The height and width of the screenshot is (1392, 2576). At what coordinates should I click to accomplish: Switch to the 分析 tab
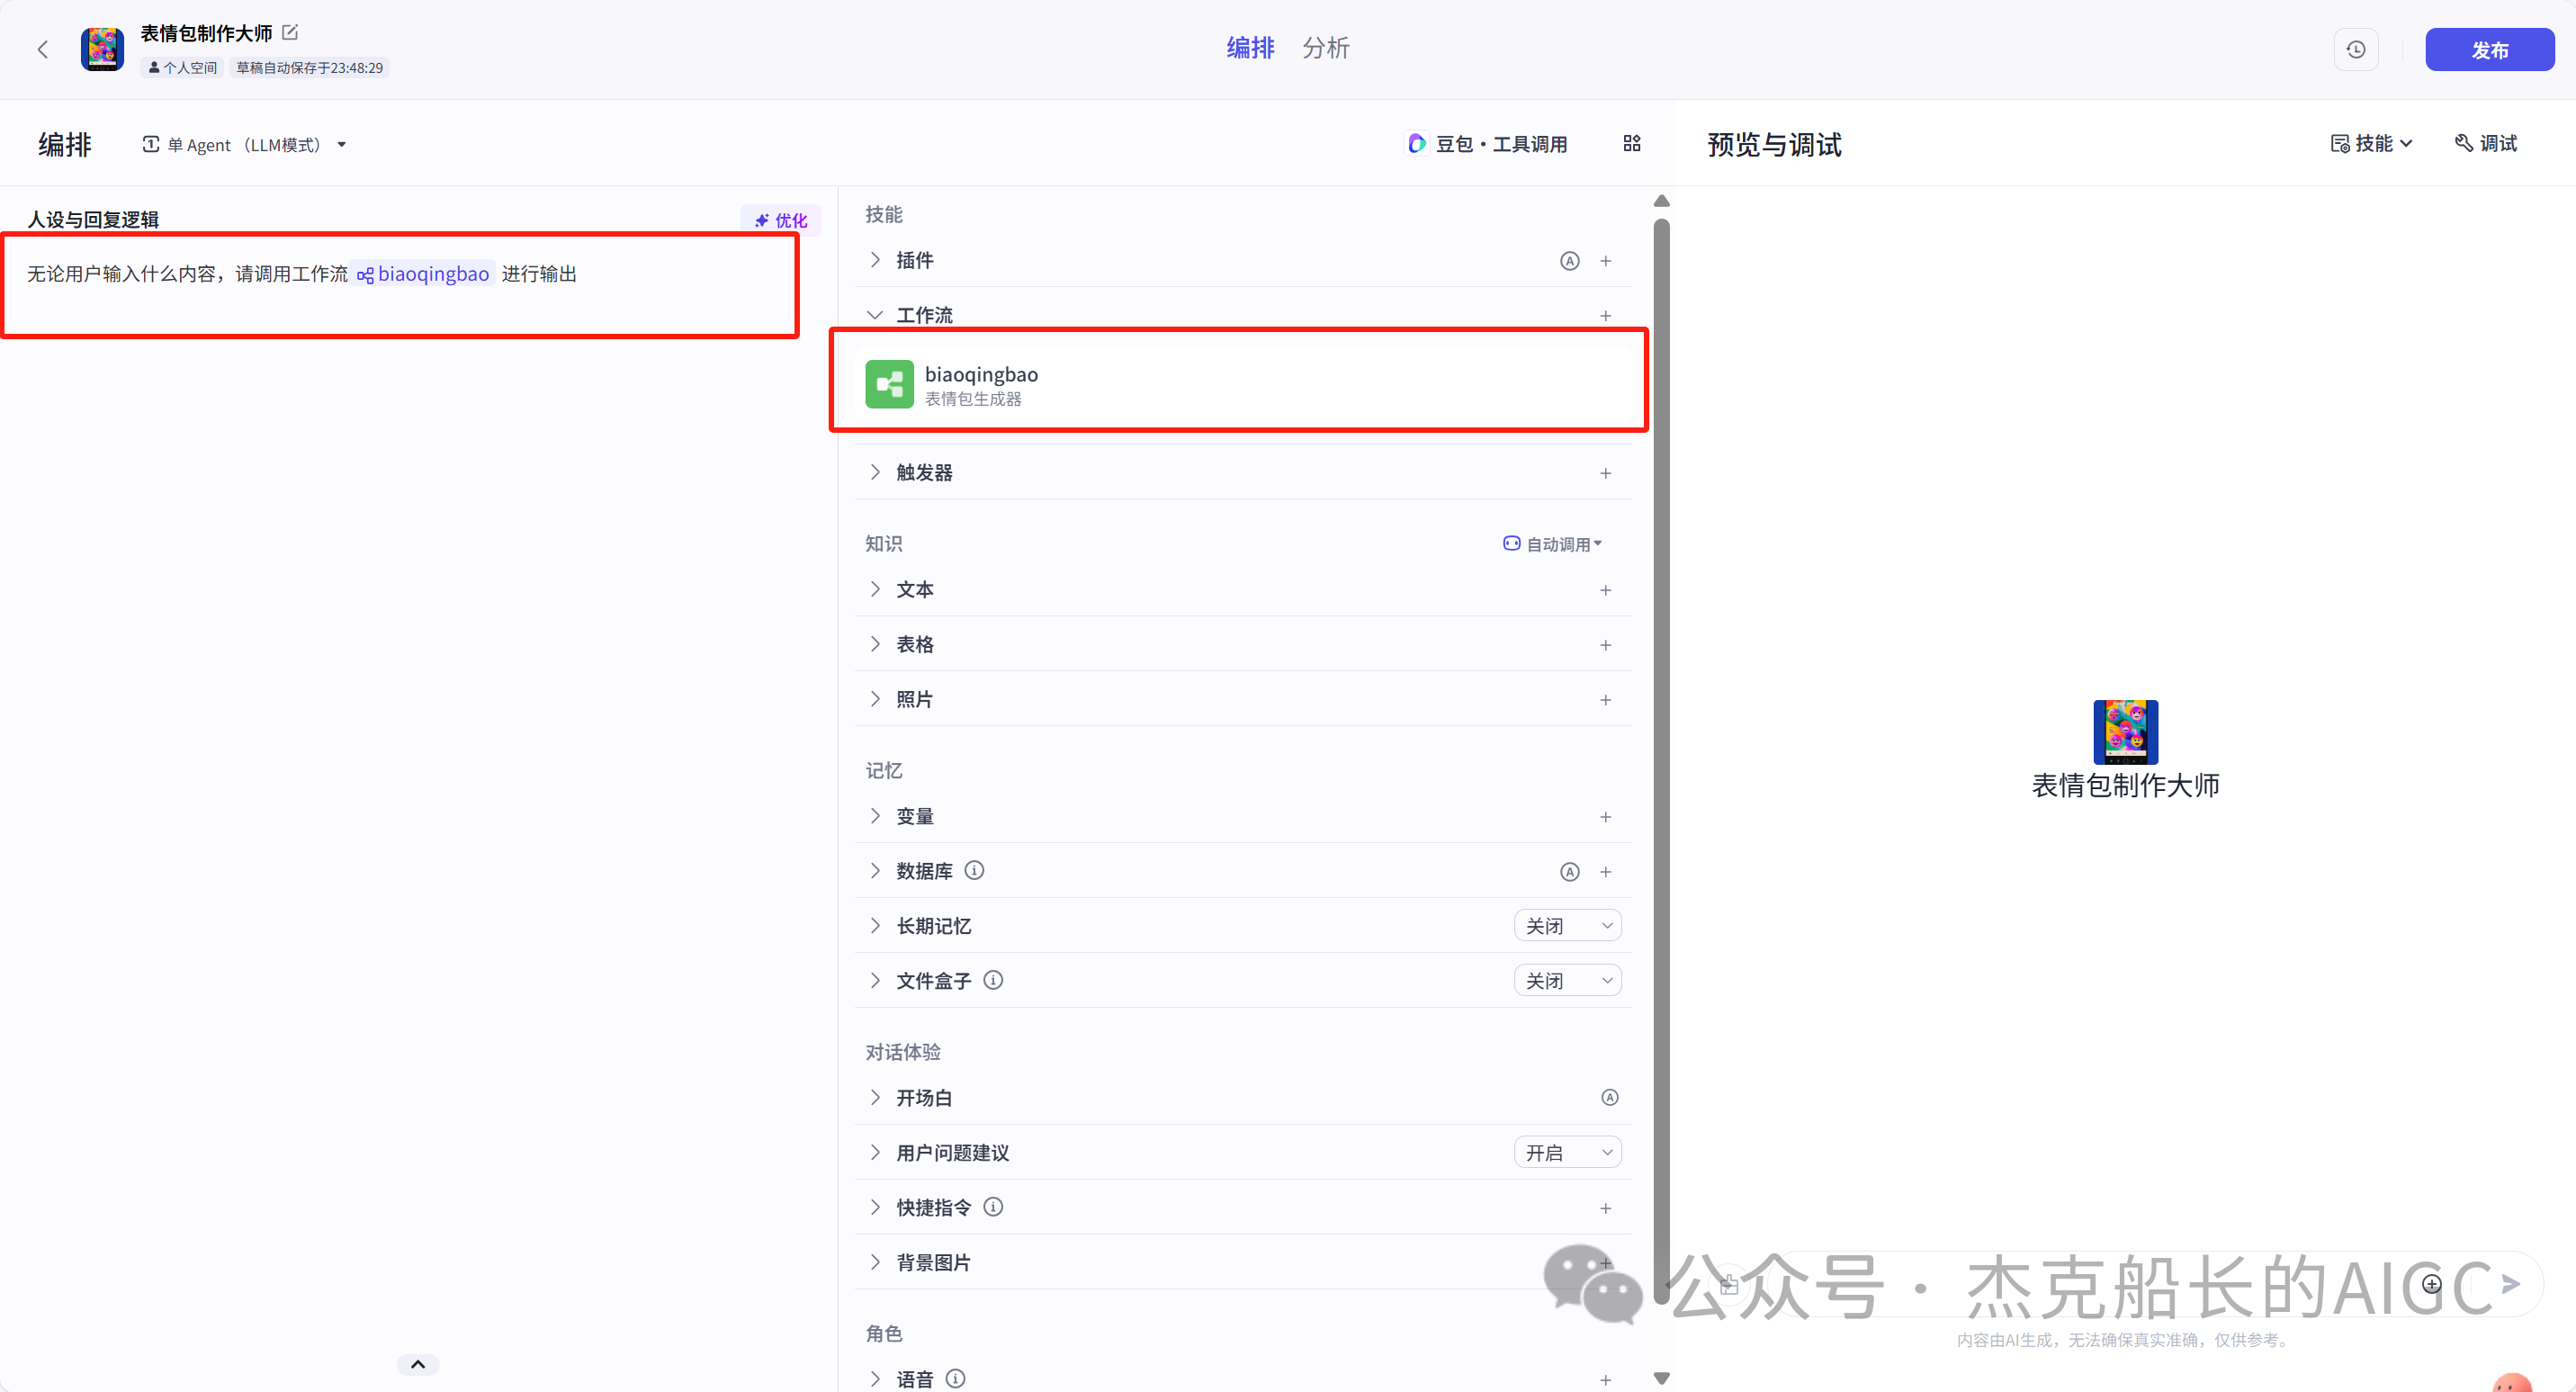(1326, 47)
